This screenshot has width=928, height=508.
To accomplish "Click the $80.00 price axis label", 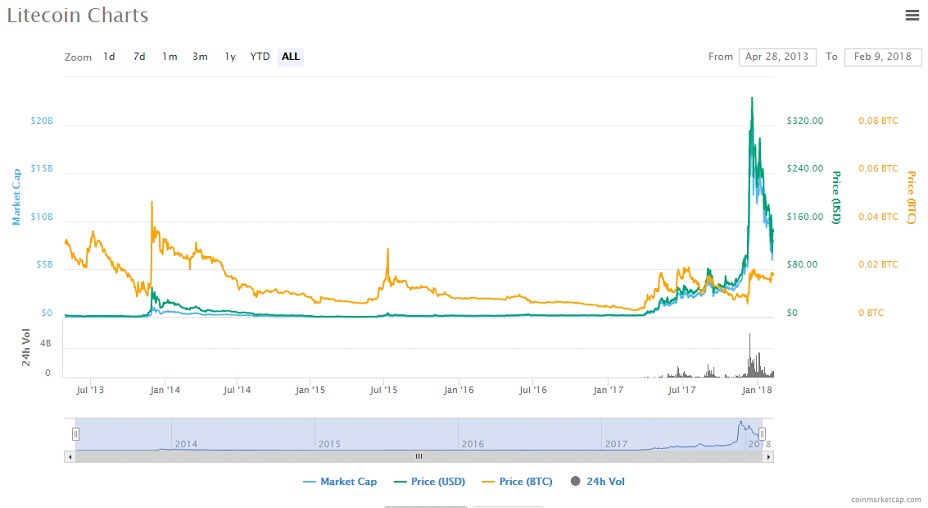I will (x=802, y=265).
